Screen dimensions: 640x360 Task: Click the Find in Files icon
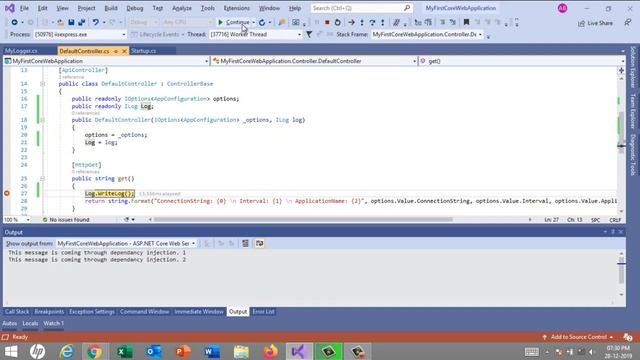(282, 22)
